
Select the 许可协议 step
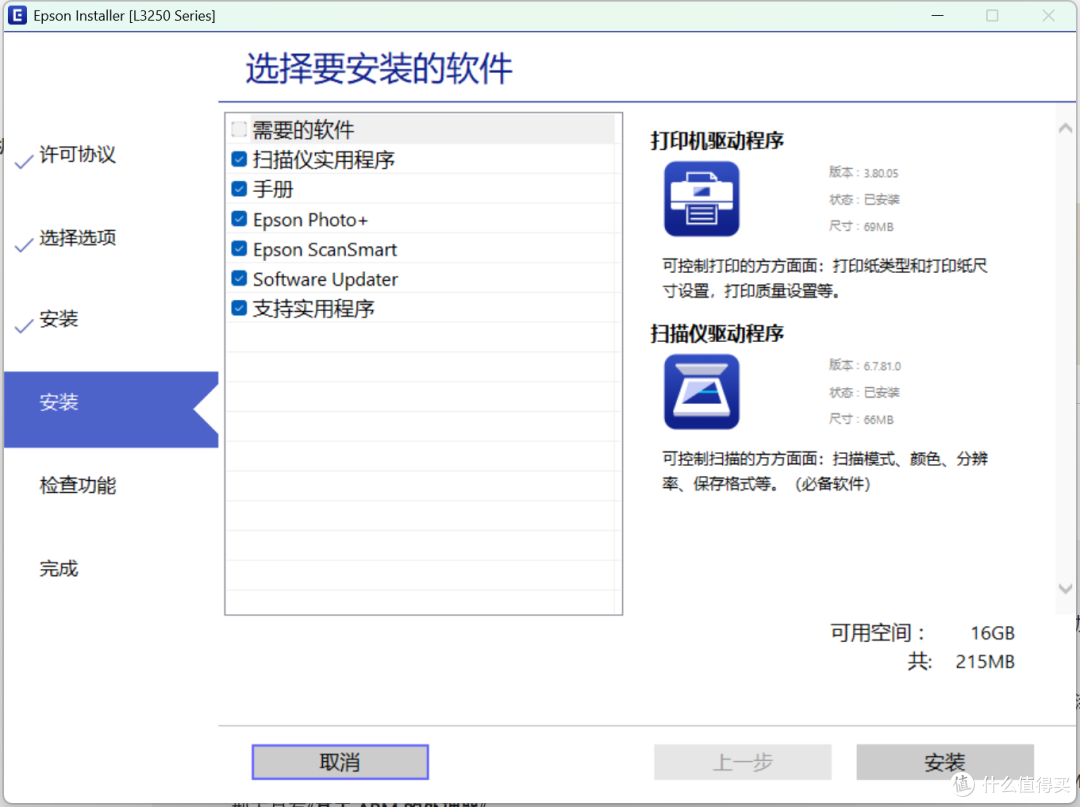(77, 155)
